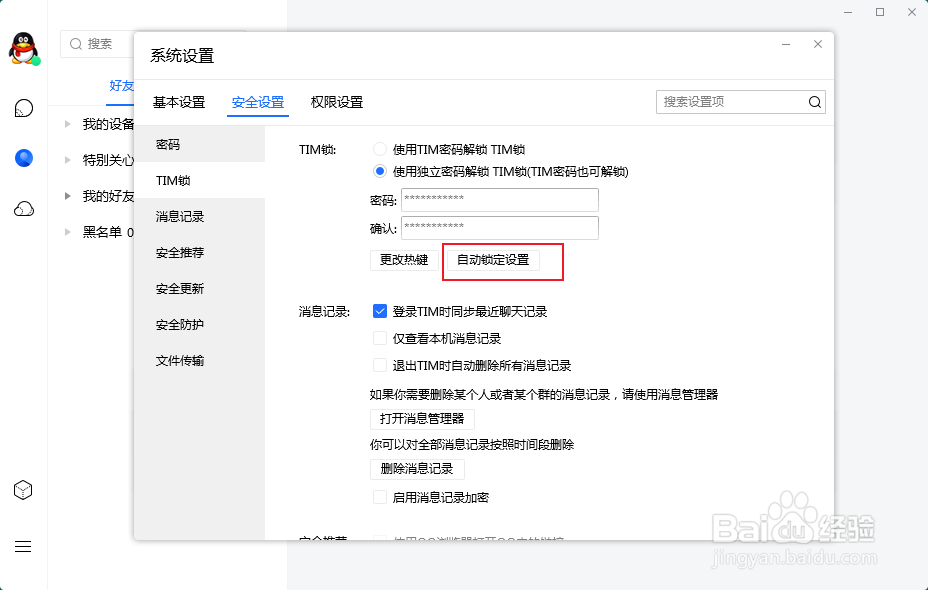
Task: Focus the 确认 password field
Action: point(500,228)
